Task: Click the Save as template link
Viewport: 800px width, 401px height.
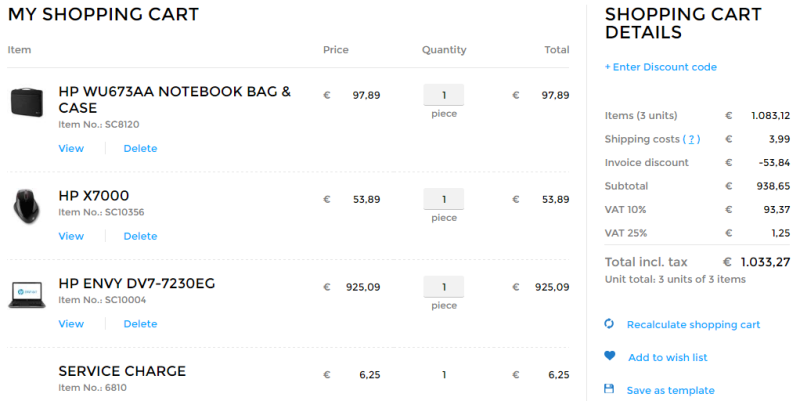Action: coord(670,390)
